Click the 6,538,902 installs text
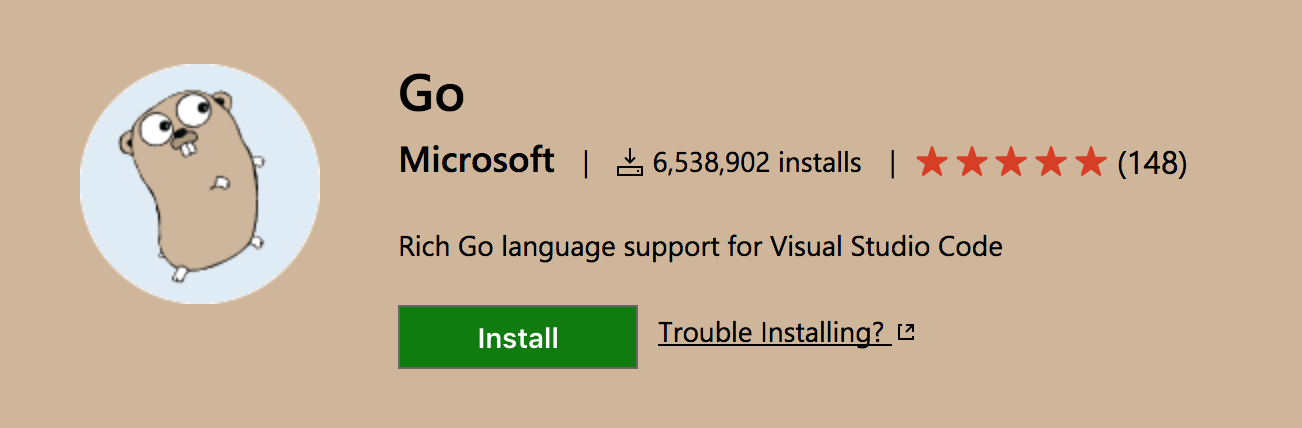The image size is (1302, 428). pos(756,162)
